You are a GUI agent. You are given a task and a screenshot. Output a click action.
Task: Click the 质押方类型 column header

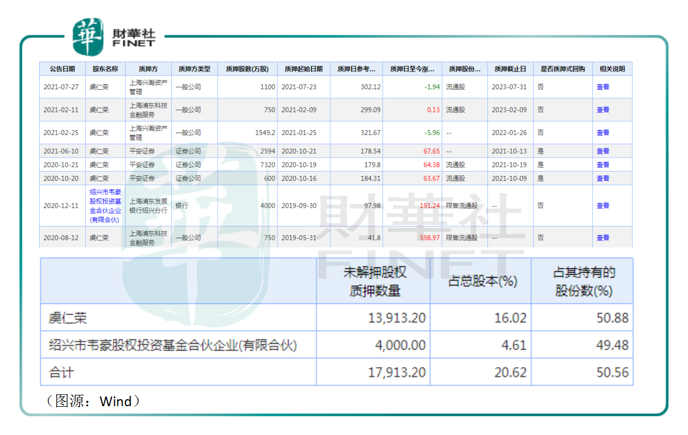pos(194,69)
